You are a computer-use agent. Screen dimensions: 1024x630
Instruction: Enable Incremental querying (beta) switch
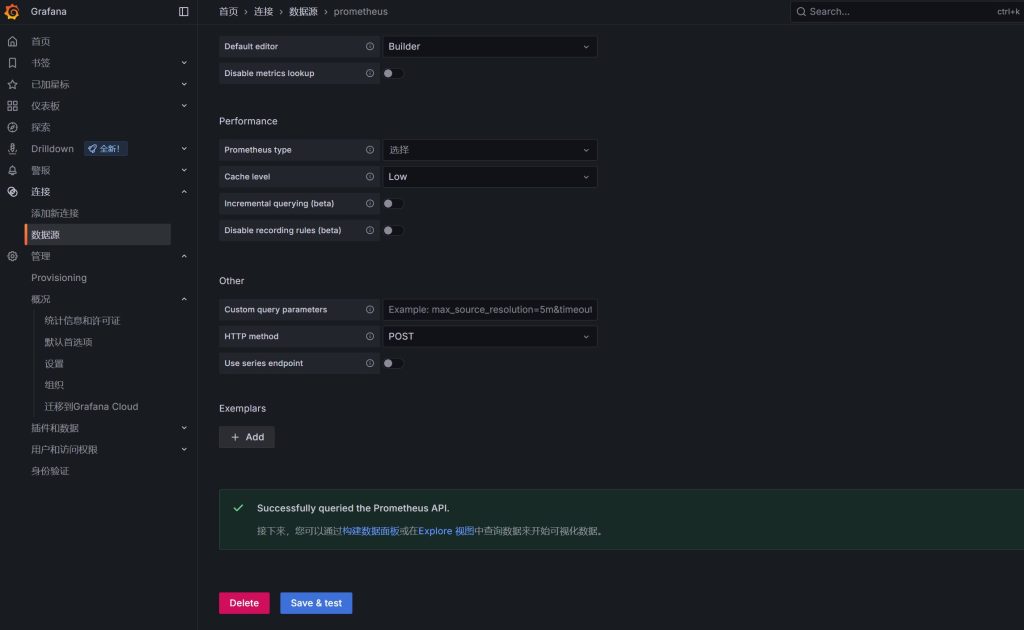pos(393,204)
